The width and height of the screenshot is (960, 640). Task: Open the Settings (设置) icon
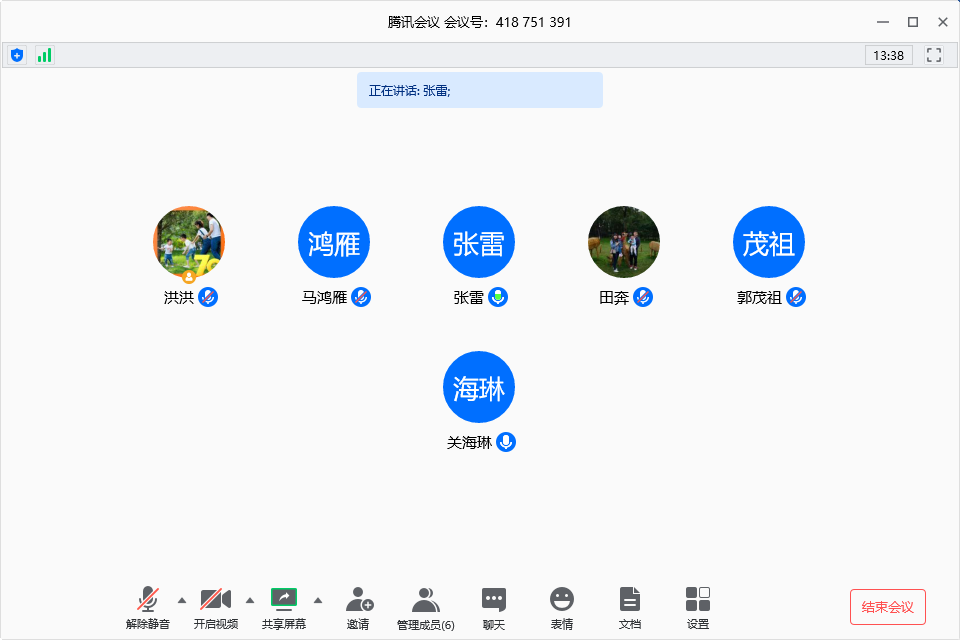pos(698,607)
